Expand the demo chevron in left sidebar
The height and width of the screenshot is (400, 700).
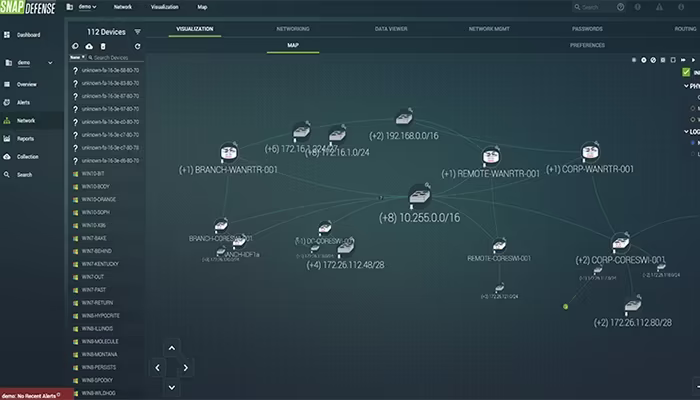click(x=50, y=63)
